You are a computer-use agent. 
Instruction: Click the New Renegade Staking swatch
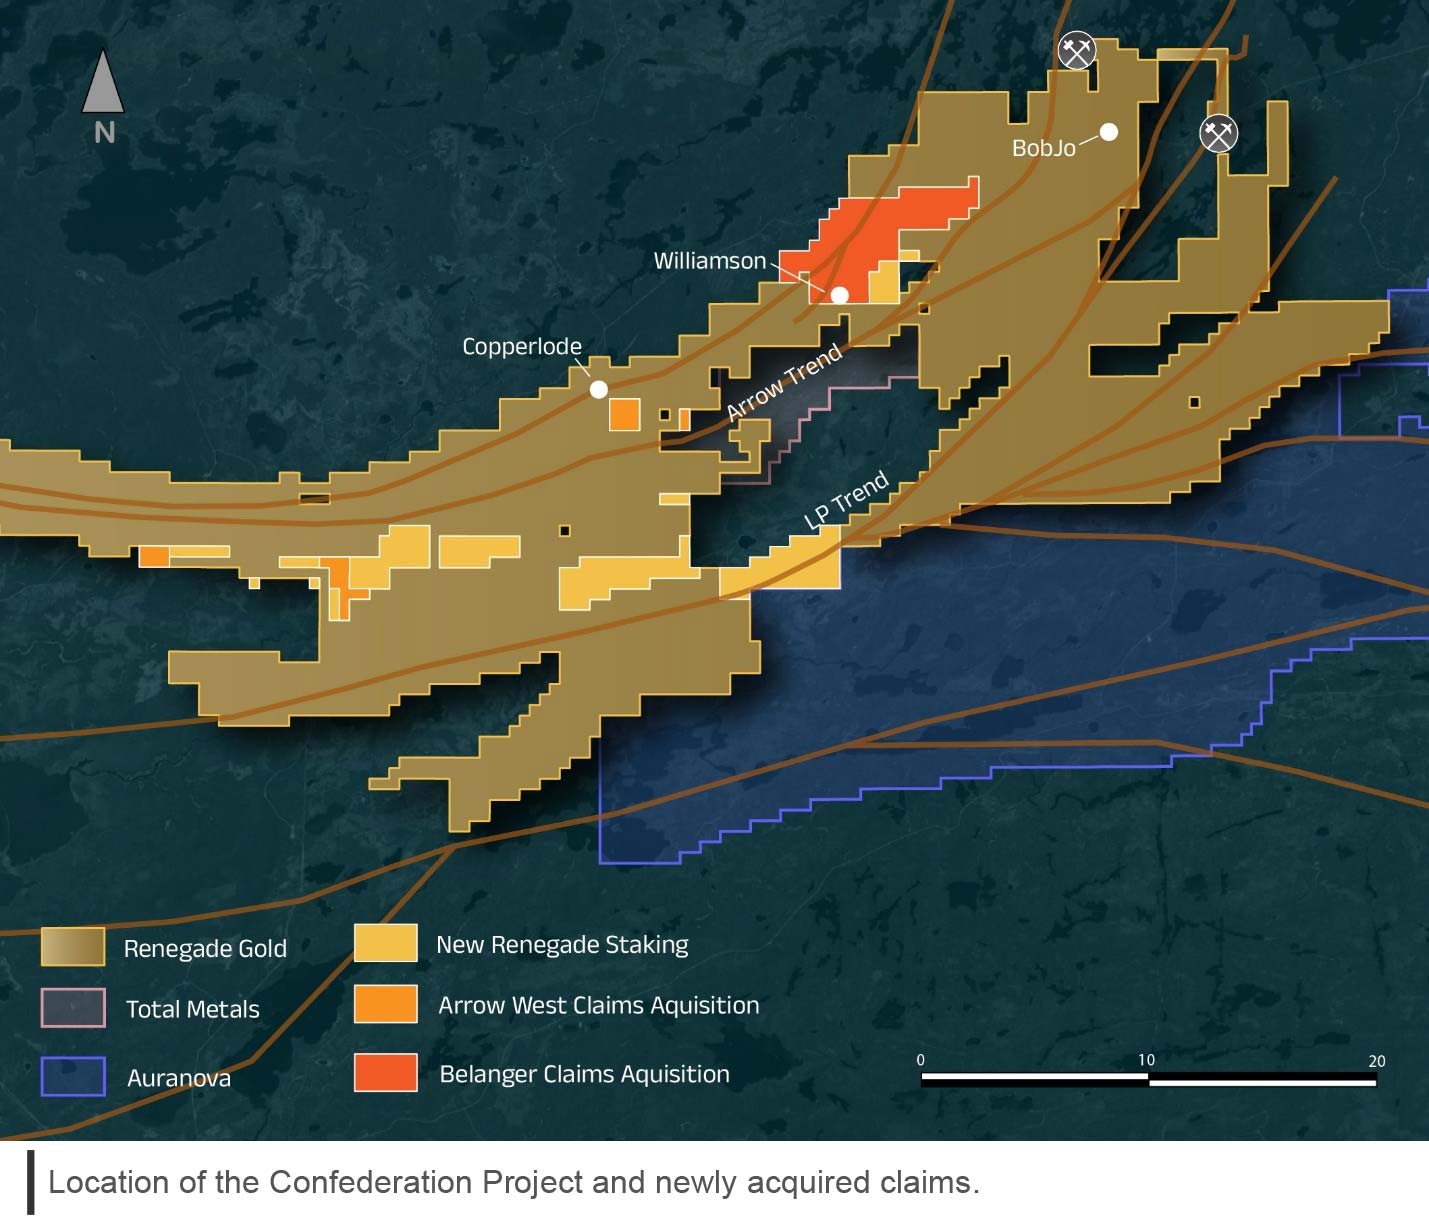pos(387,942)
